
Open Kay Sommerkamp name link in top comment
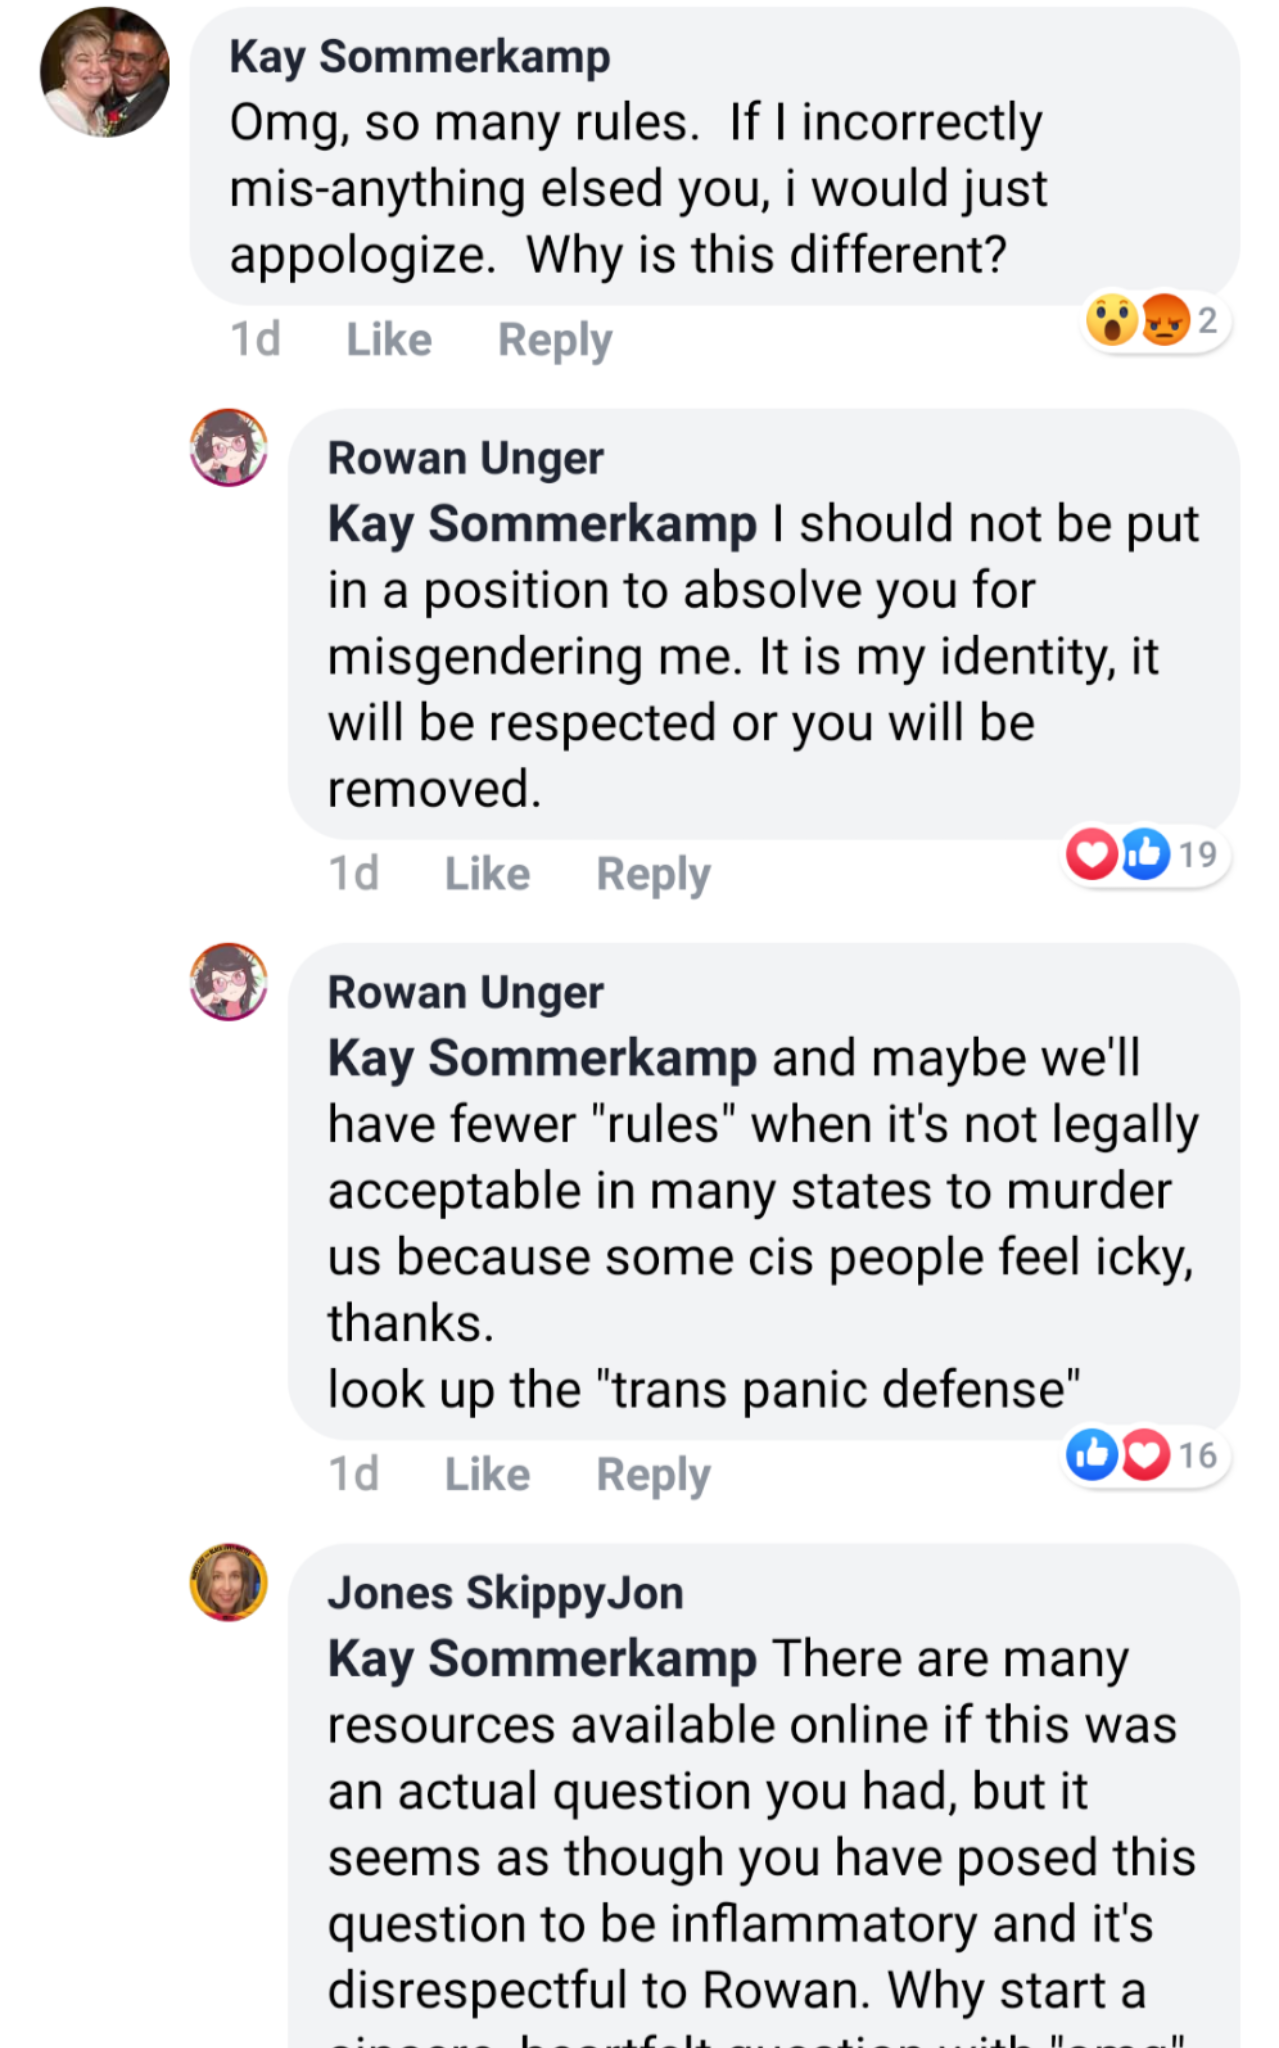pos(420,57)
